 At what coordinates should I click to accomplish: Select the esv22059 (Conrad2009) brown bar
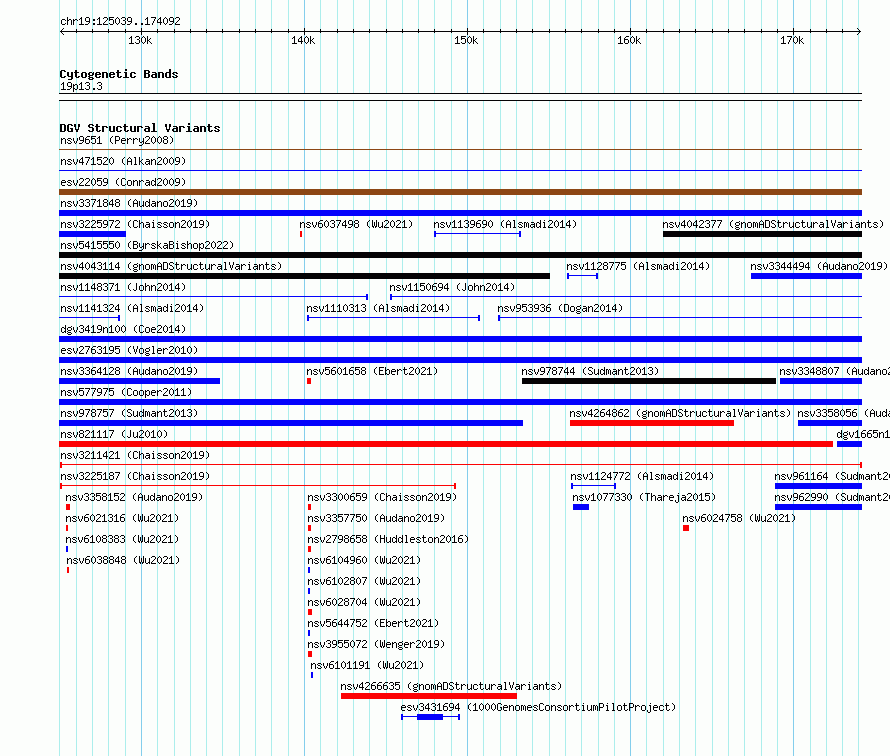460,192
